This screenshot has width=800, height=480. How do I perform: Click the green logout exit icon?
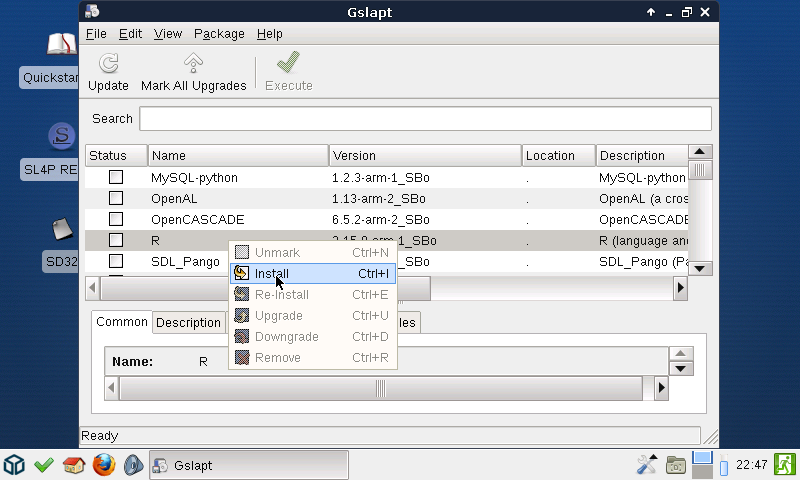785,465
